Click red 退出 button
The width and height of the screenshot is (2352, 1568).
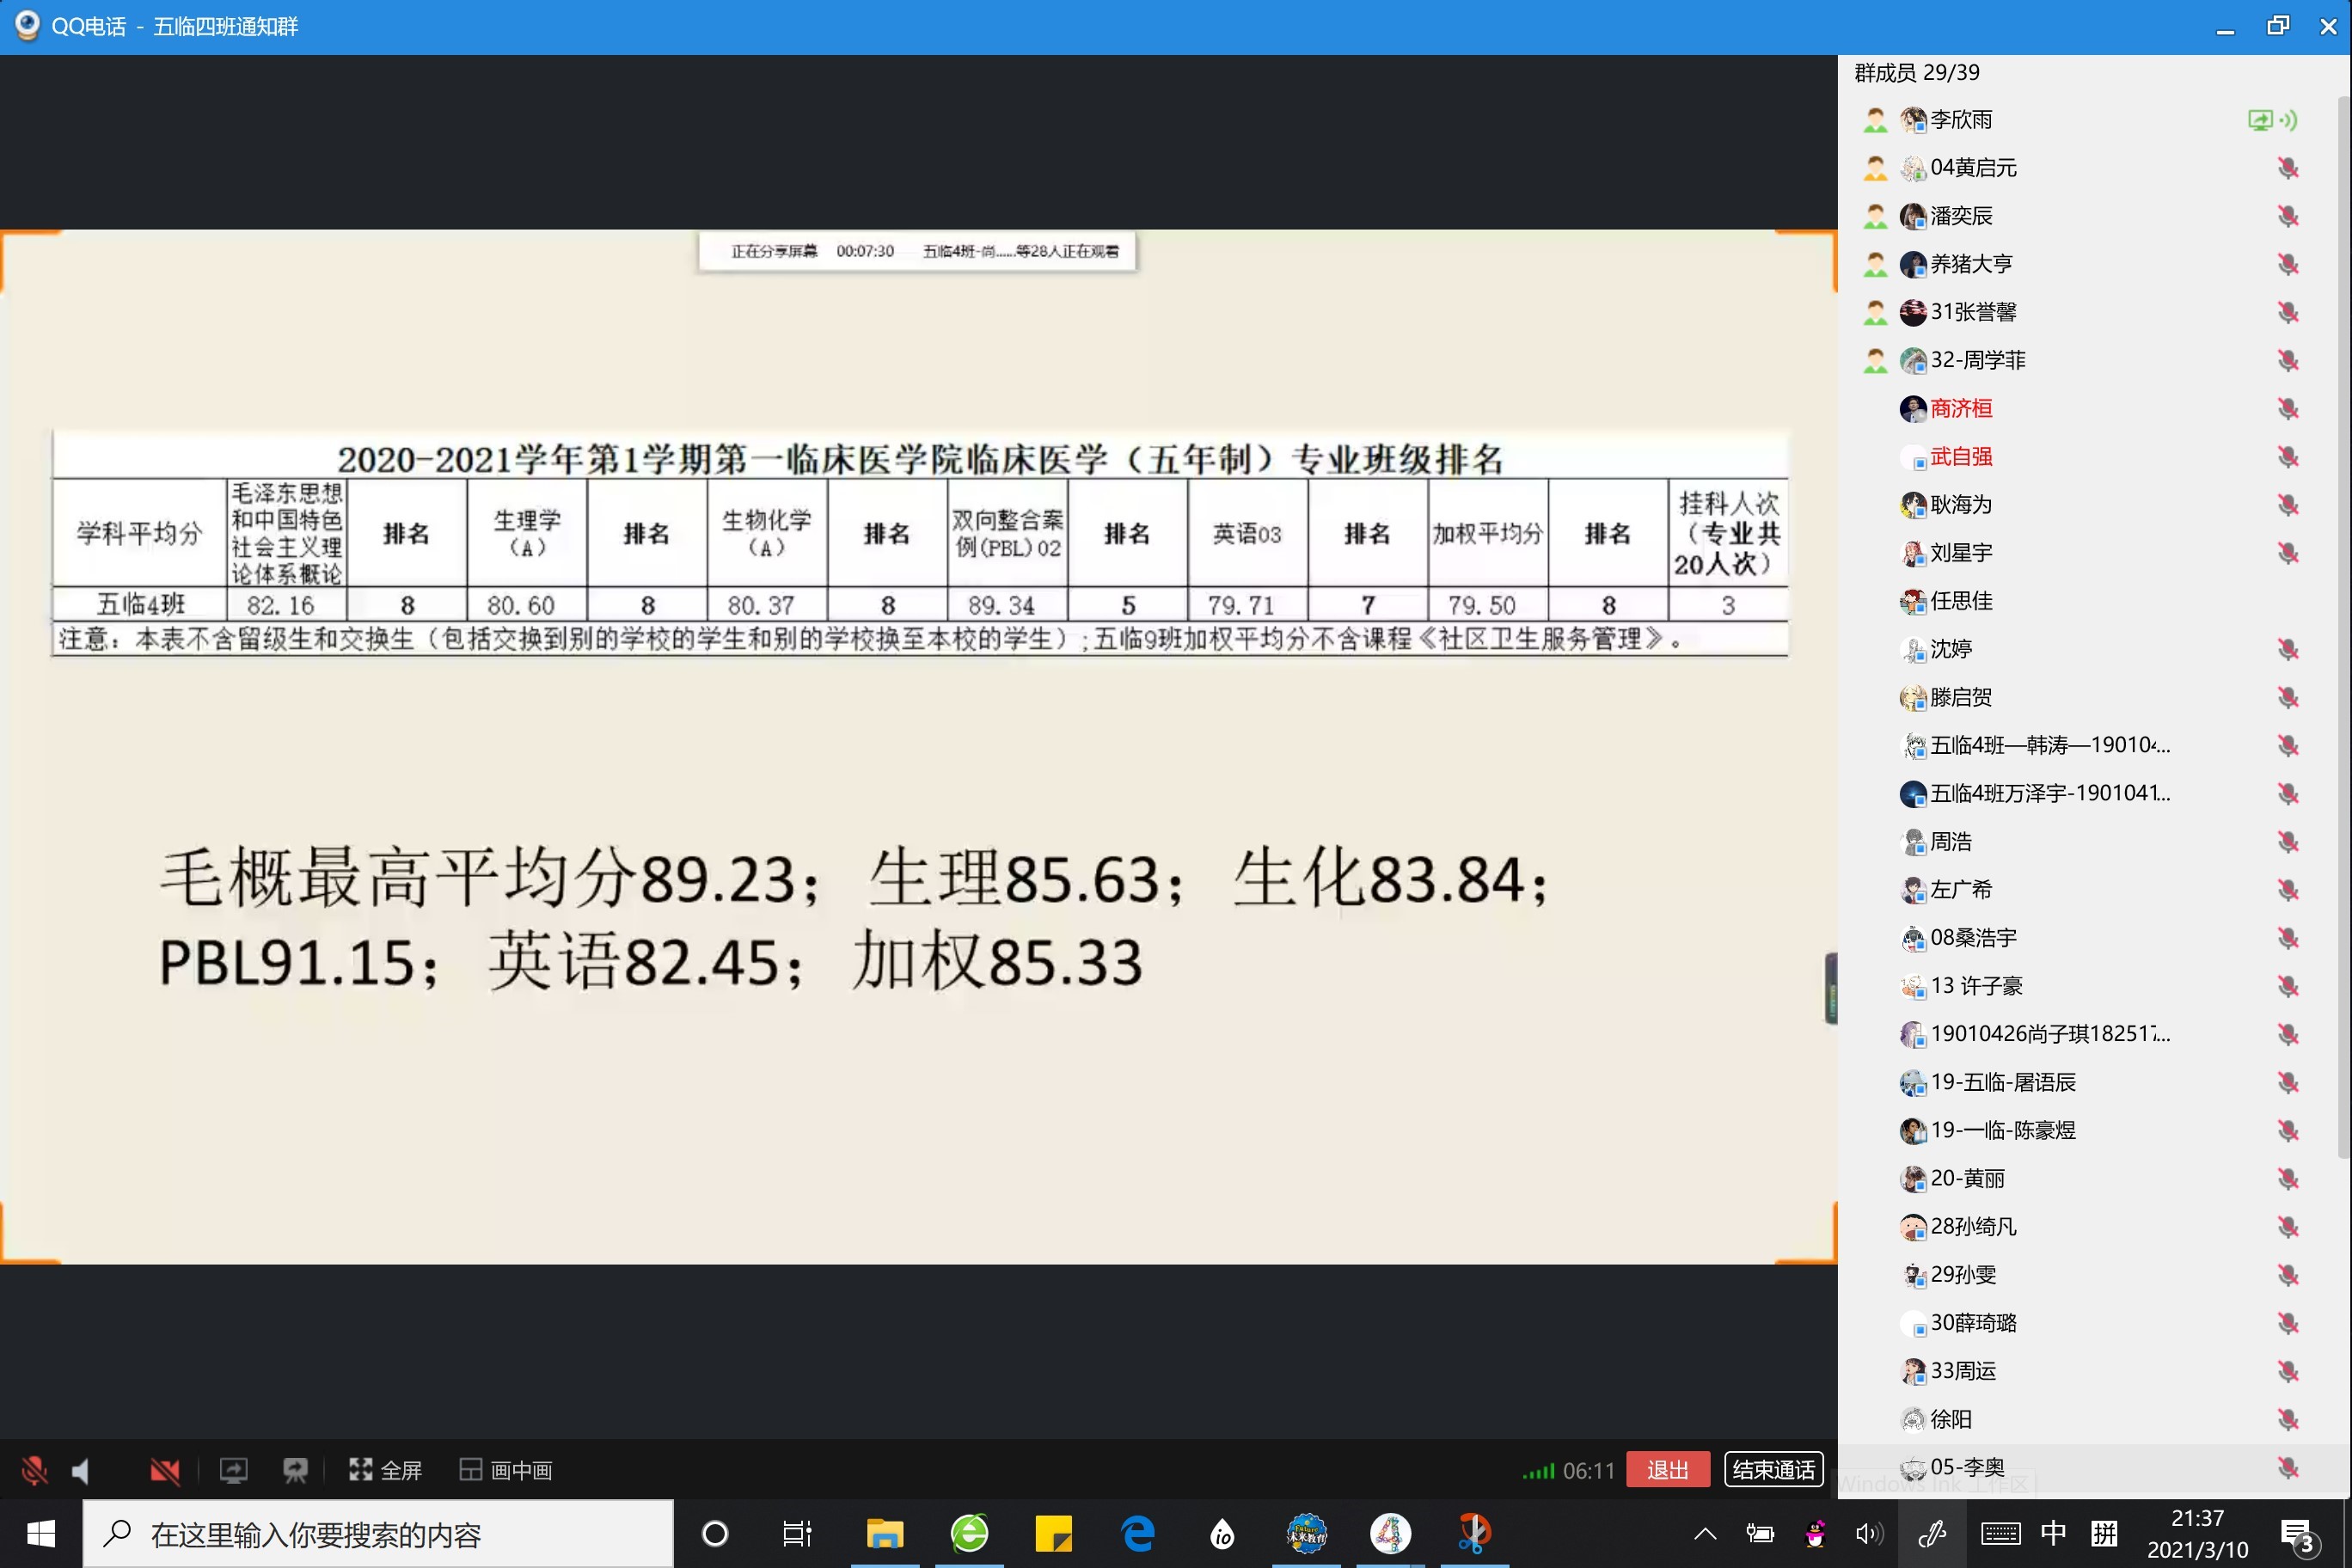[x=1667, y=1470]
